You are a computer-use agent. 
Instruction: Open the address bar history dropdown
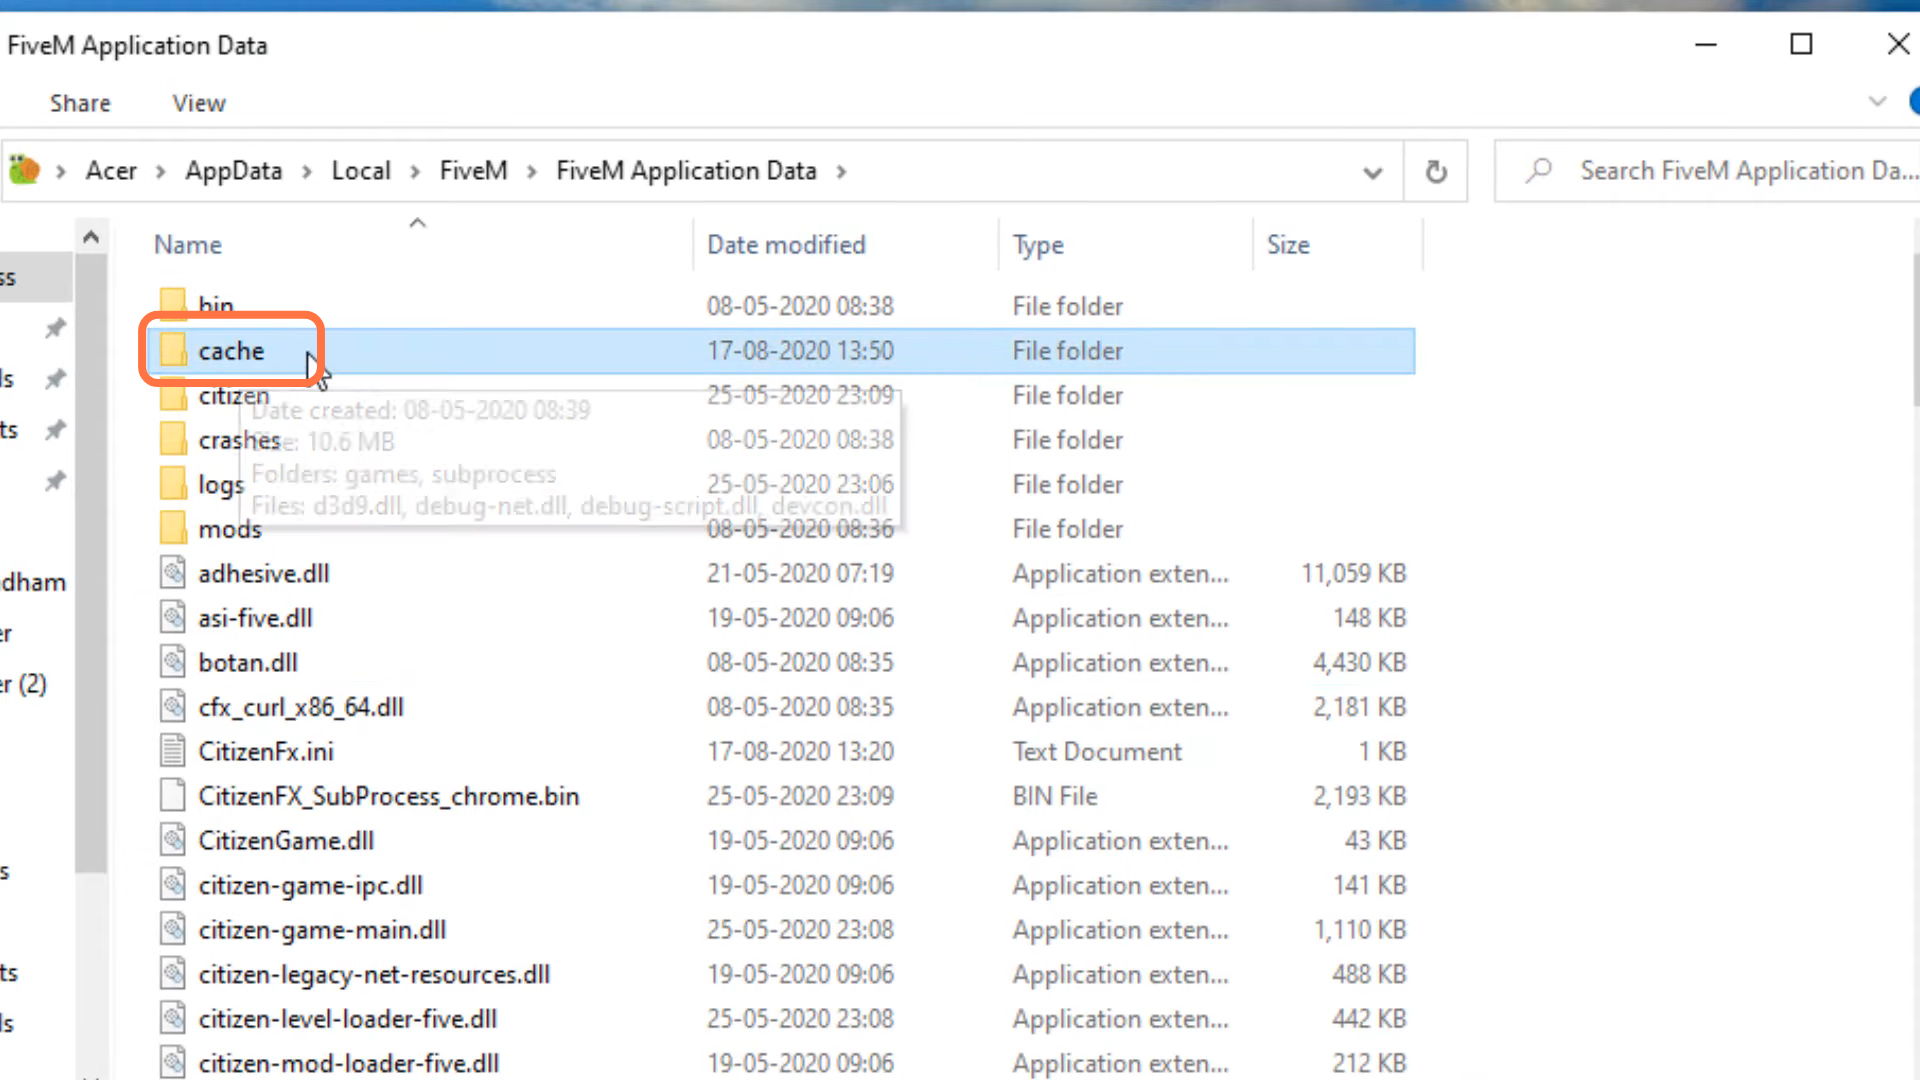point(1372,172)
